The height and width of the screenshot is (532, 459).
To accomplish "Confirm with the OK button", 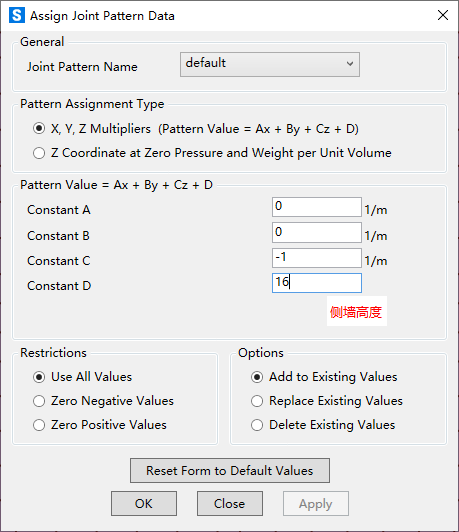I will click(144, 504).
